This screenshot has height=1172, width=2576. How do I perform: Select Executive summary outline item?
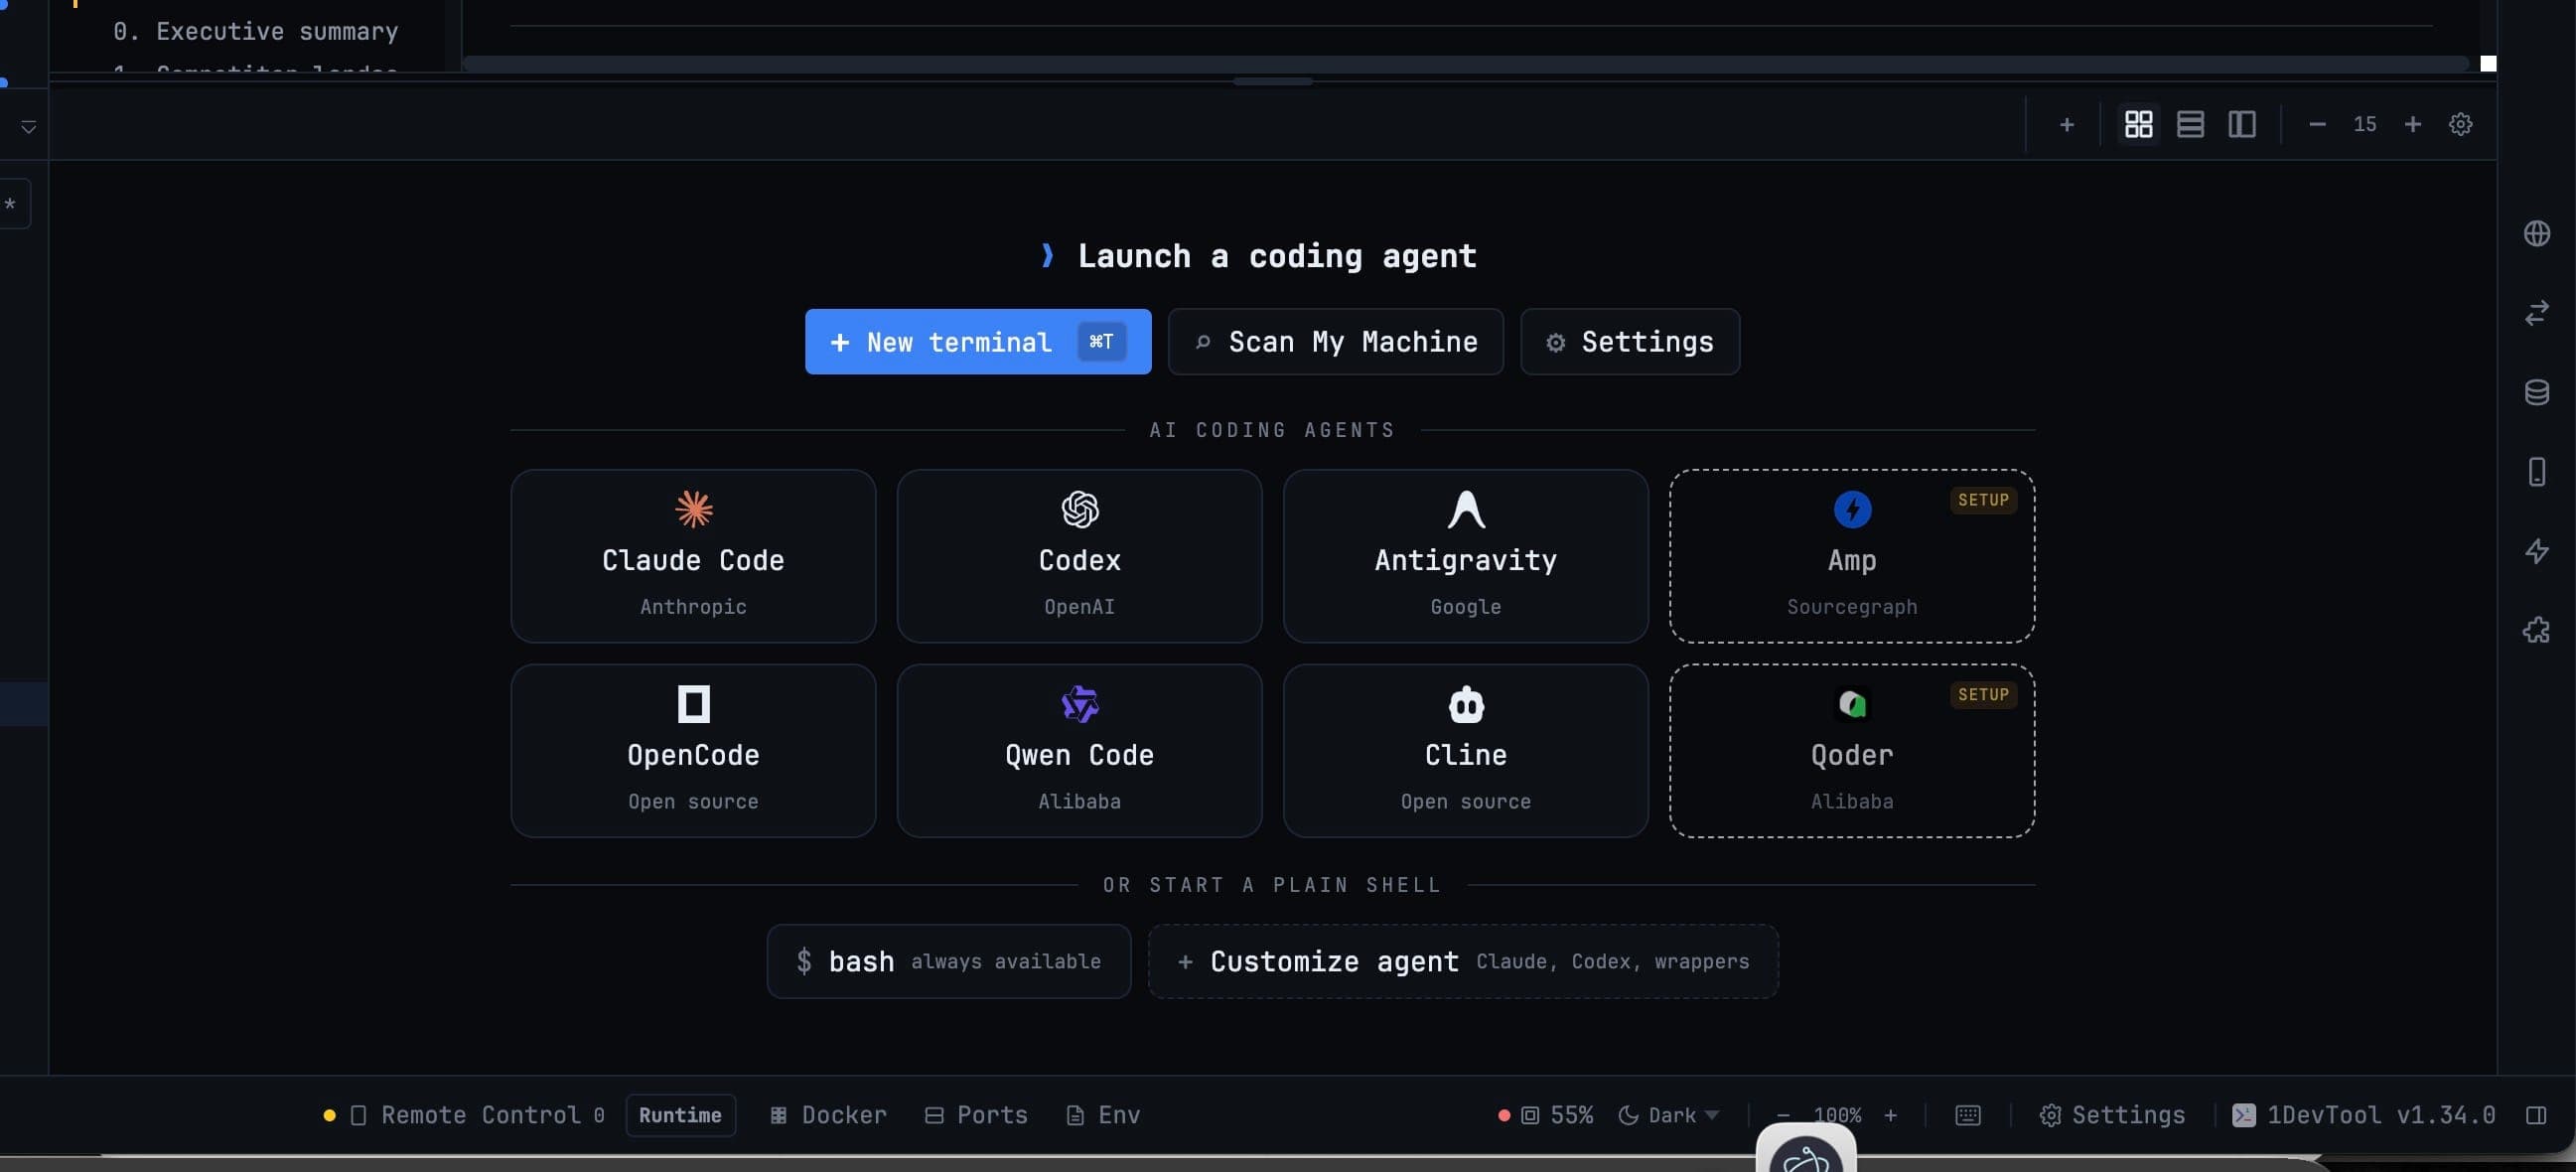pyautogui.click(x=255, y=32)
